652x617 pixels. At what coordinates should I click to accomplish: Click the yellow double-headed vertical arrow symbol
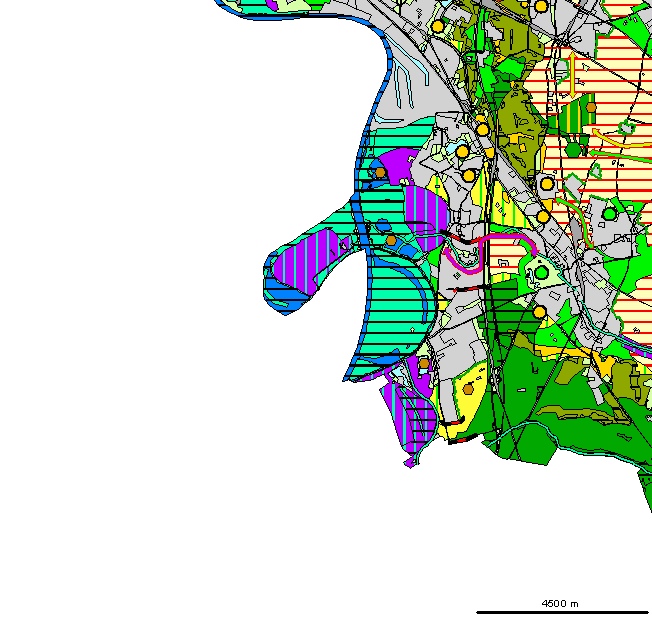573,75
